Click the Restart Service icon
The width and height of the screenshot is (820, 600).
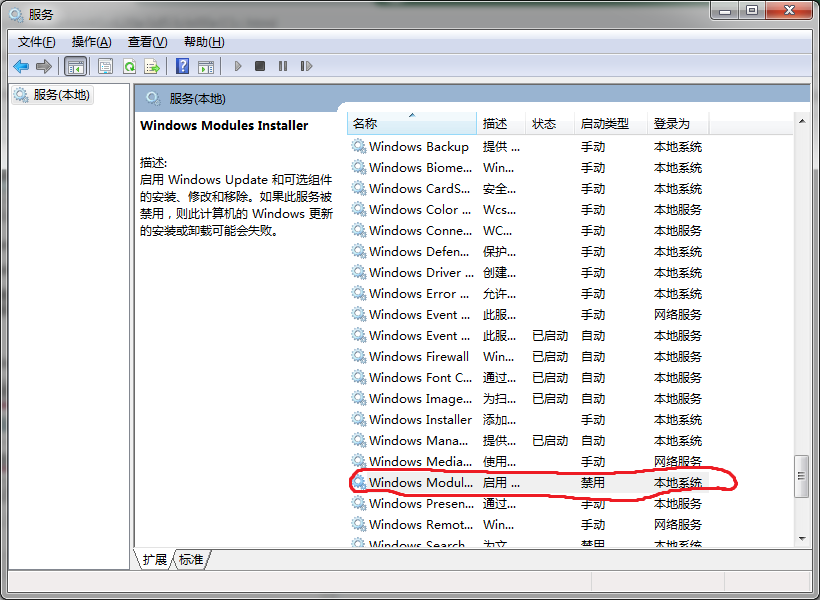pos(306,66)
